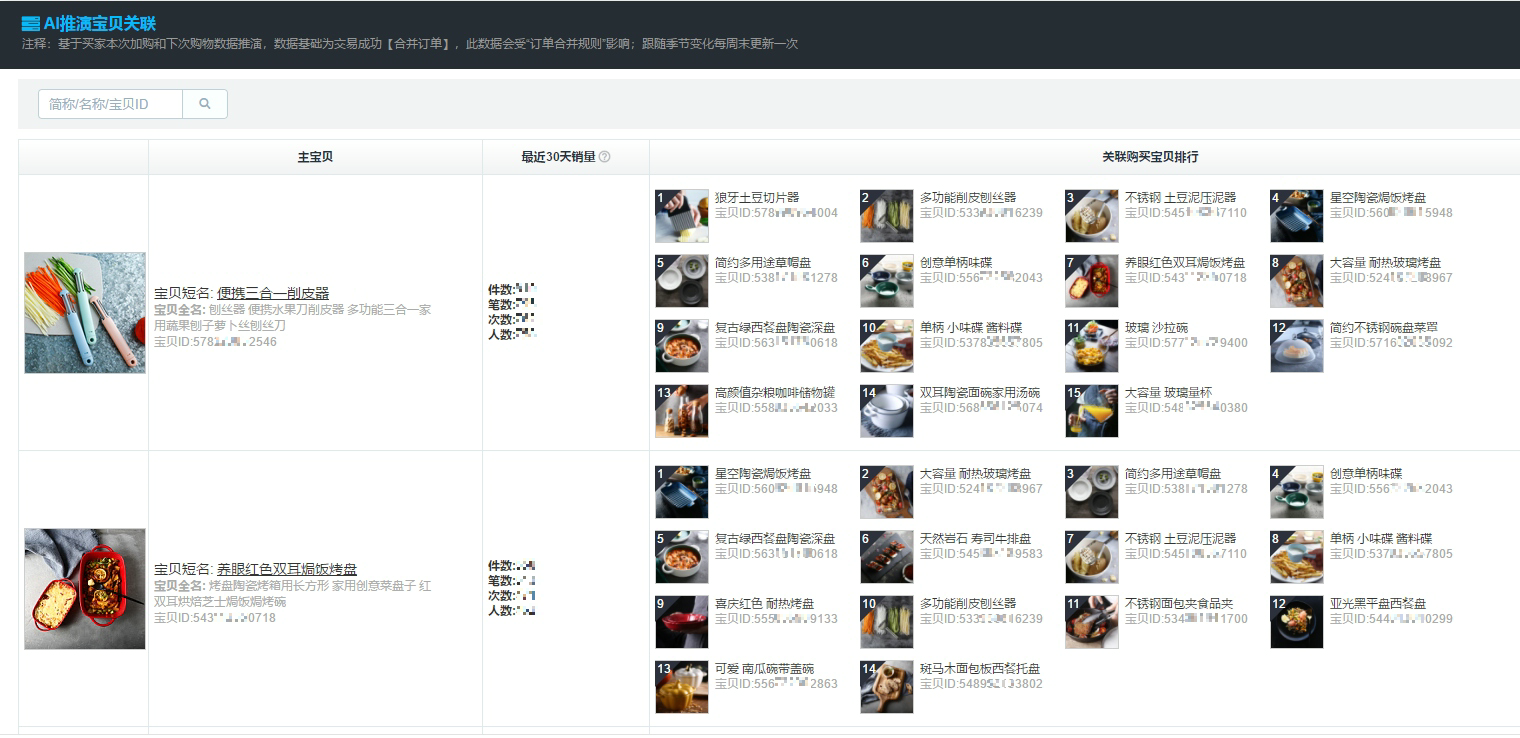1520x738 pixels.
Task: Select the 狼牙土豆切片器 thumbnail ranked 1
Action: click(x=682, y=217)
